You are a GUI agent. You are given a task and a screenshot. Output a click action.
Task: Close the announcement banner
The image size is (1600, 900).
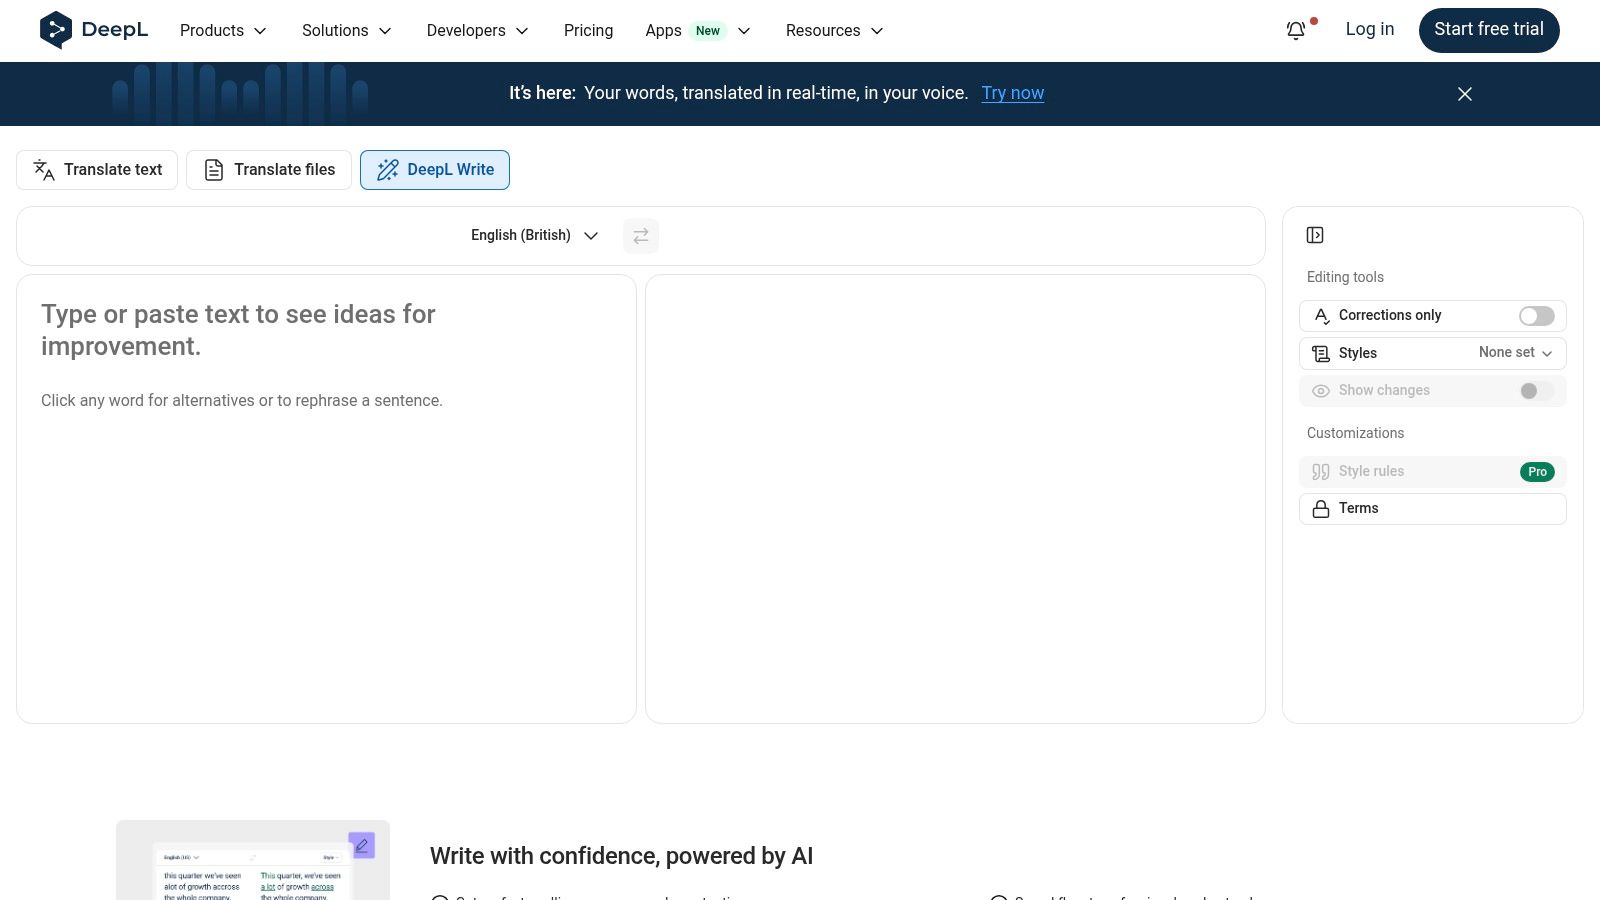pos(1465,94)
